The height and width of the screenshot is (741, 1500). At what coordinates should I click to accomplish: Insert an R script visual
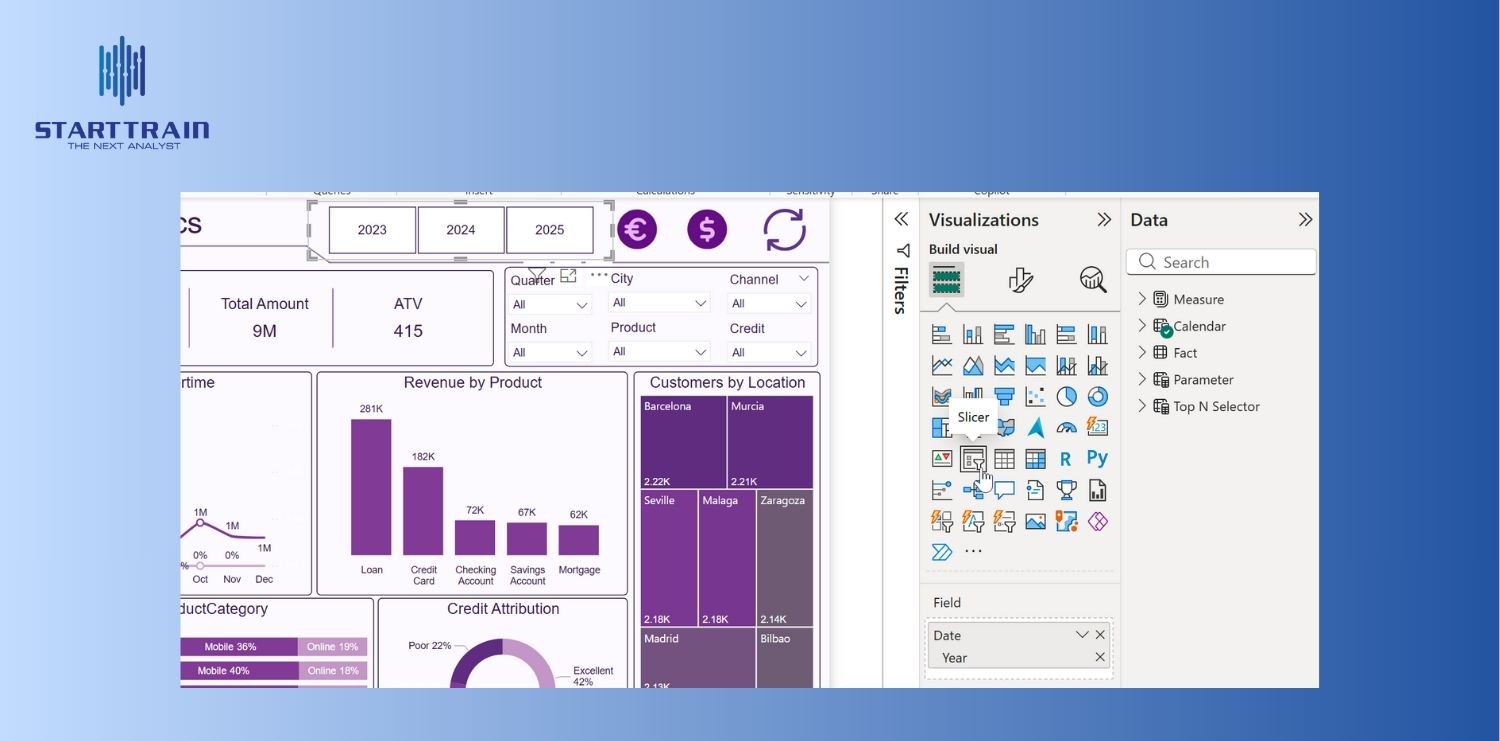(1066, 459)
